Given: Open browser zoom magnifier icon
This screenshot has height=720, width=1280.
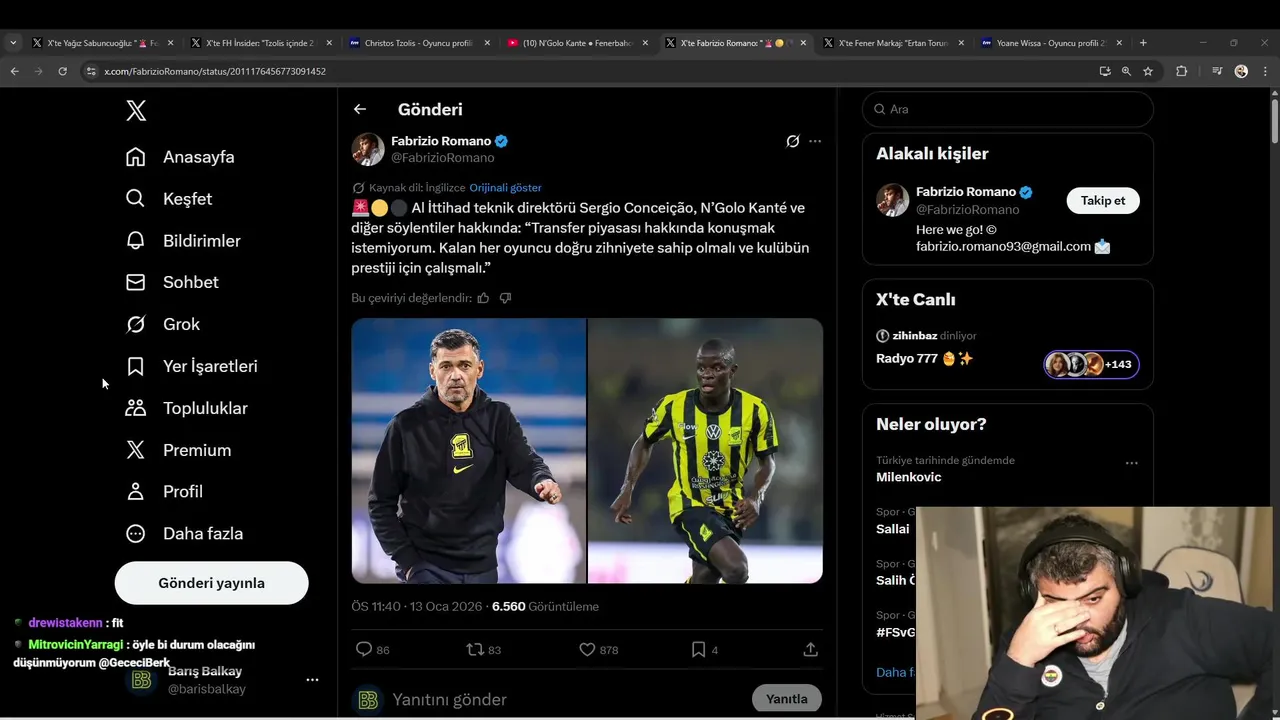Looking at the screenshot, I should [x=1126, y=71].
